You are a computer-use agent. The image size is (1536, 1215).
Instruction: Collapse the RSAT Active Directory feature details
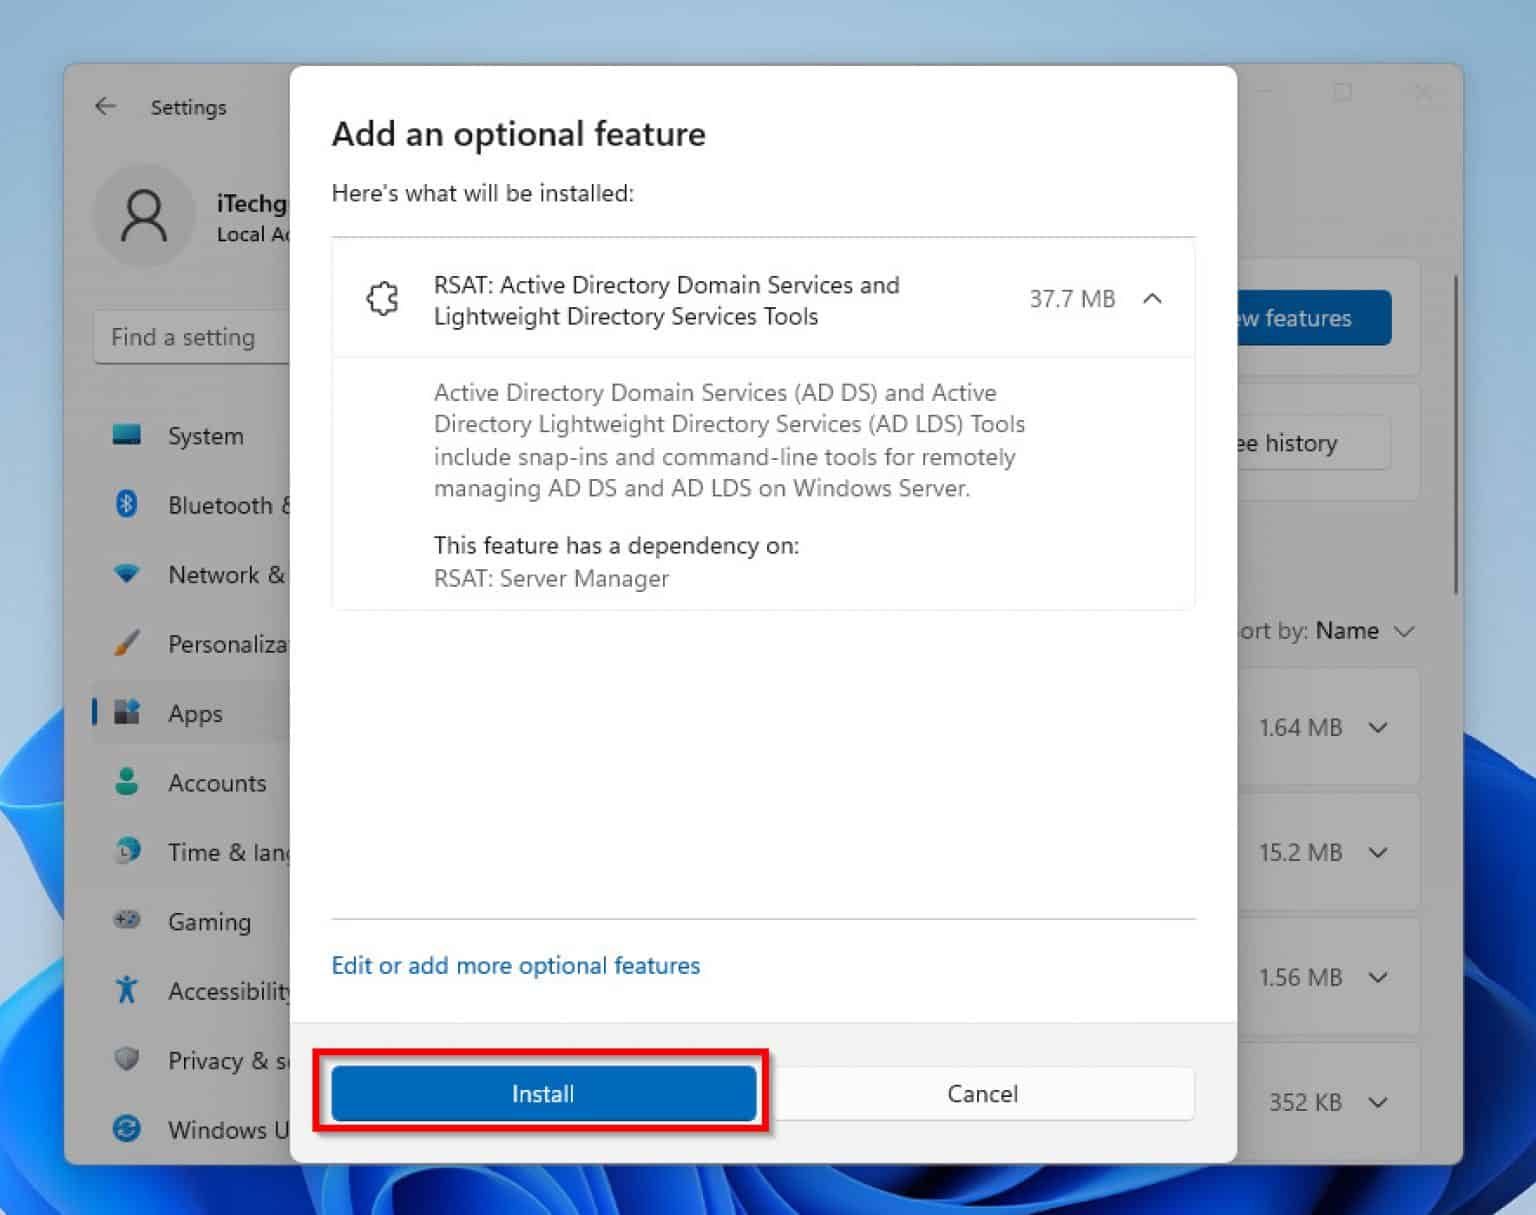tap(1153, 298)
